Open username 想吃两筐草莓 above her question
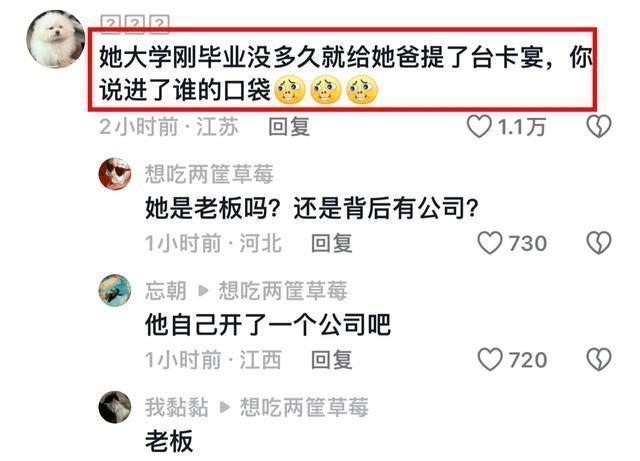The height and width of the screenshot is (461, 640). point(209,174)
